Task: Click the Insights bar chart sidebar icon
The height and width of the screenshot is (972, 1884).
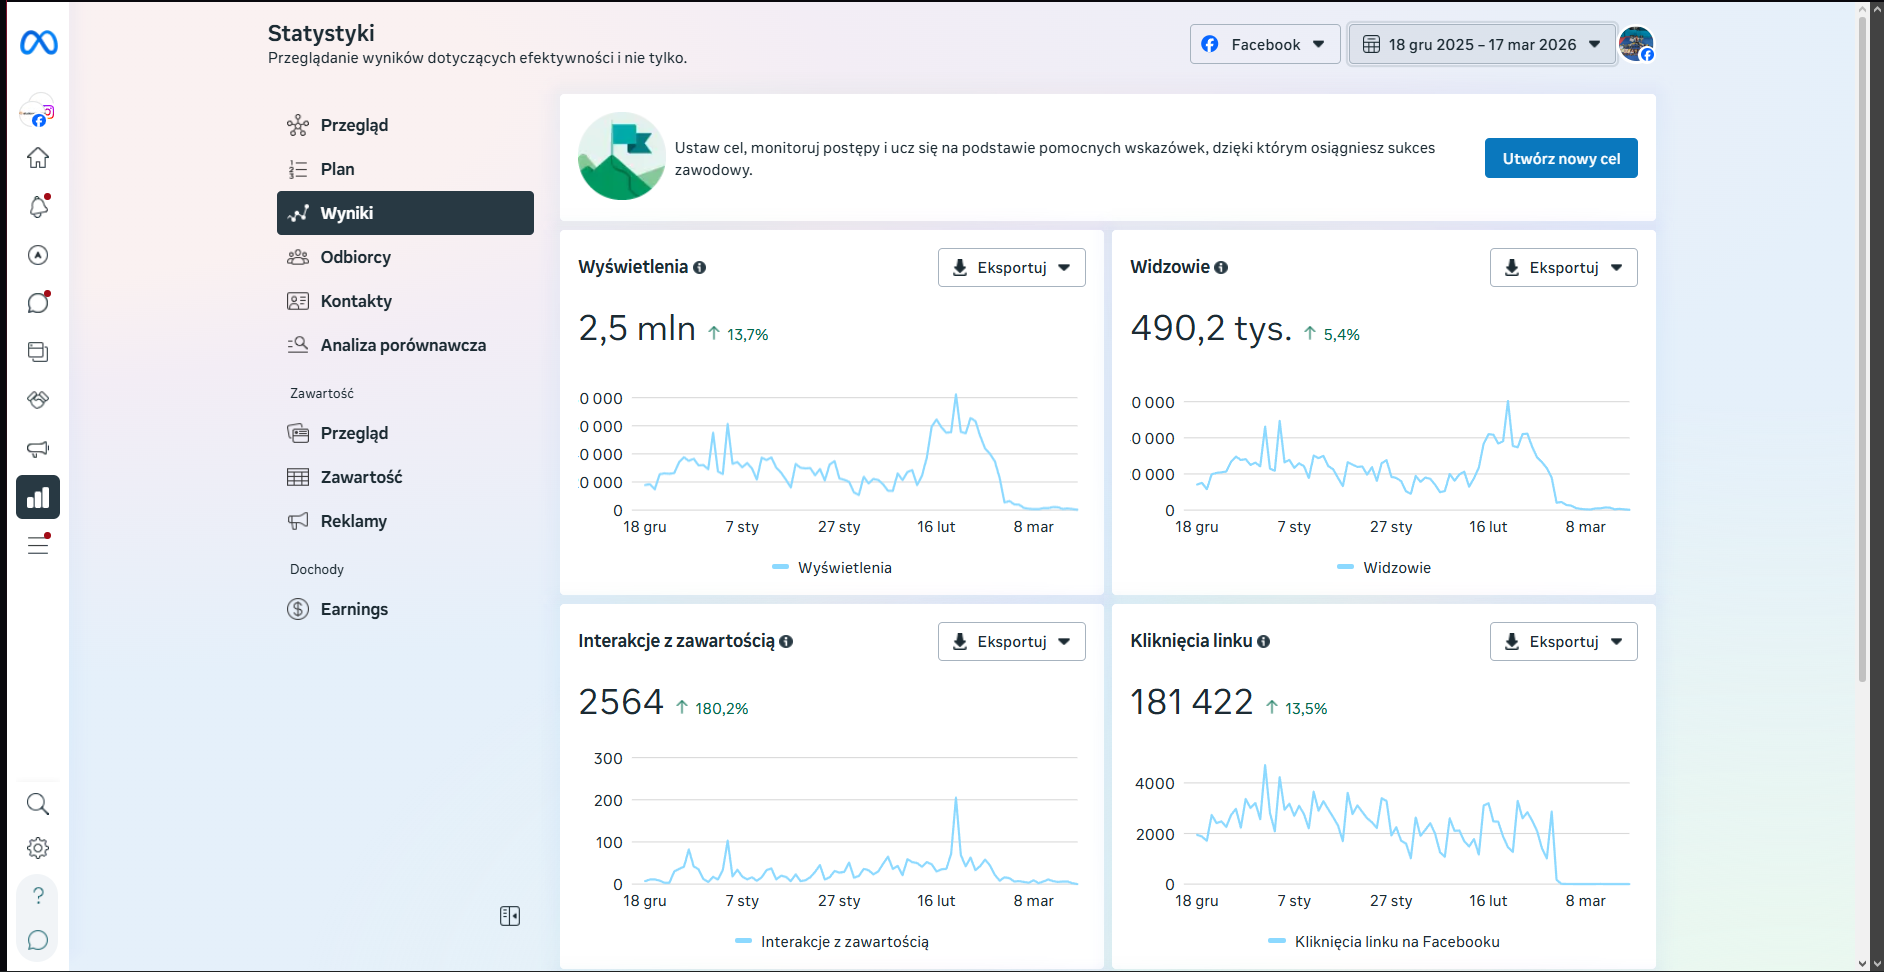Action: [x=38, y=497]
